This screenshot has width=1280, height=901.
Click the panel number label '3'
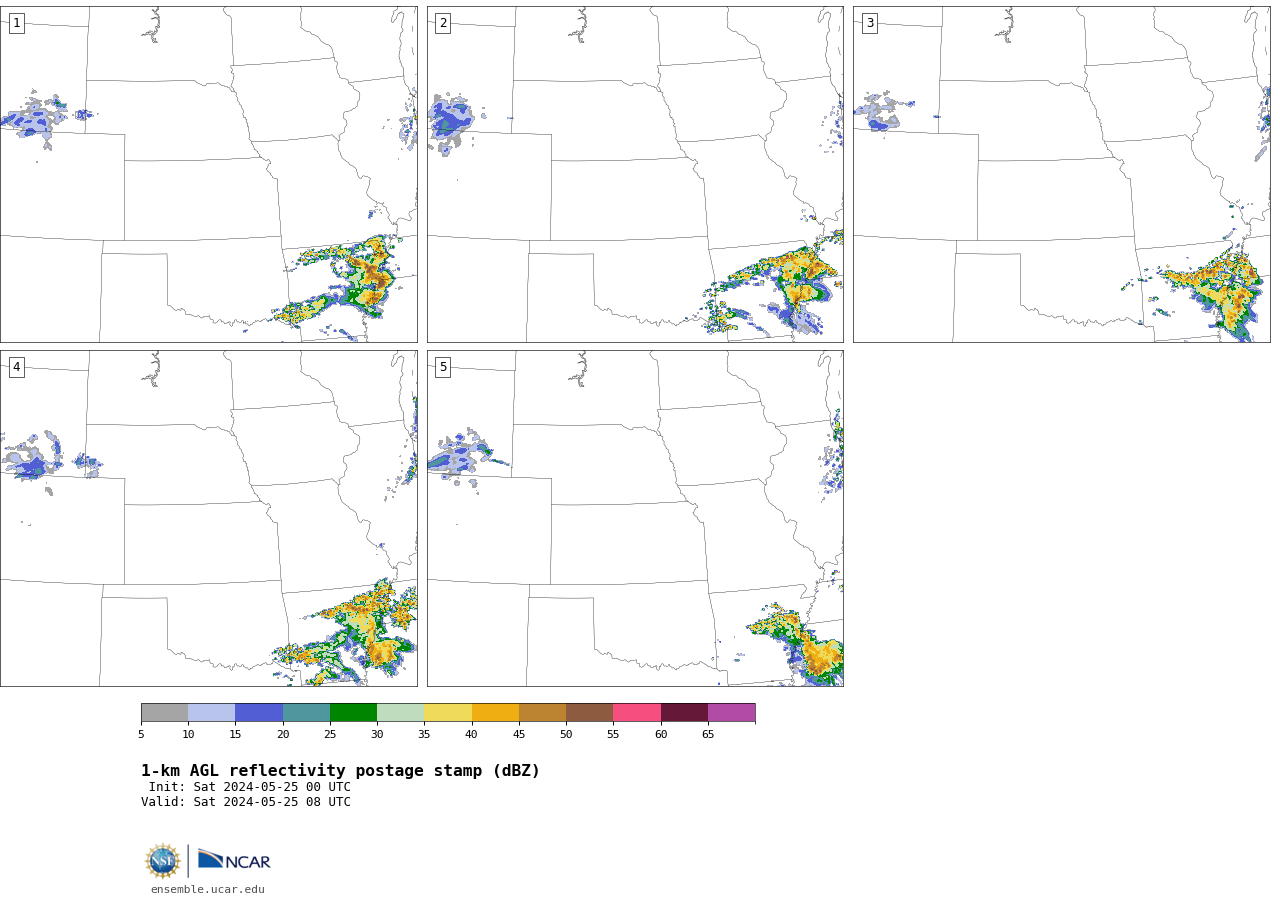click(869, 23)
